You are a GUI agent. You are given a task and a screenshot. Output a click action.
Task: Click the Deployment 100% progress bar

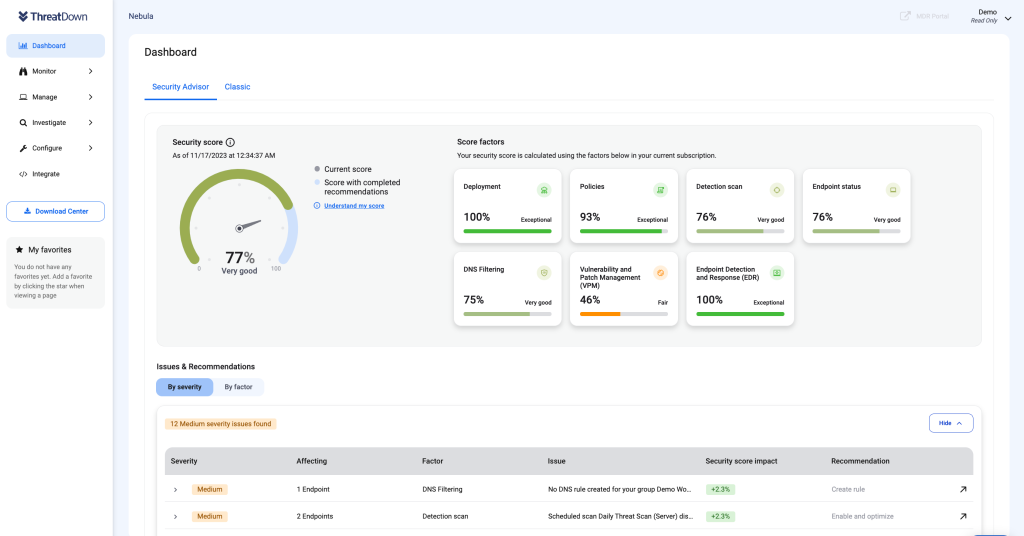(x=507, y=231)
